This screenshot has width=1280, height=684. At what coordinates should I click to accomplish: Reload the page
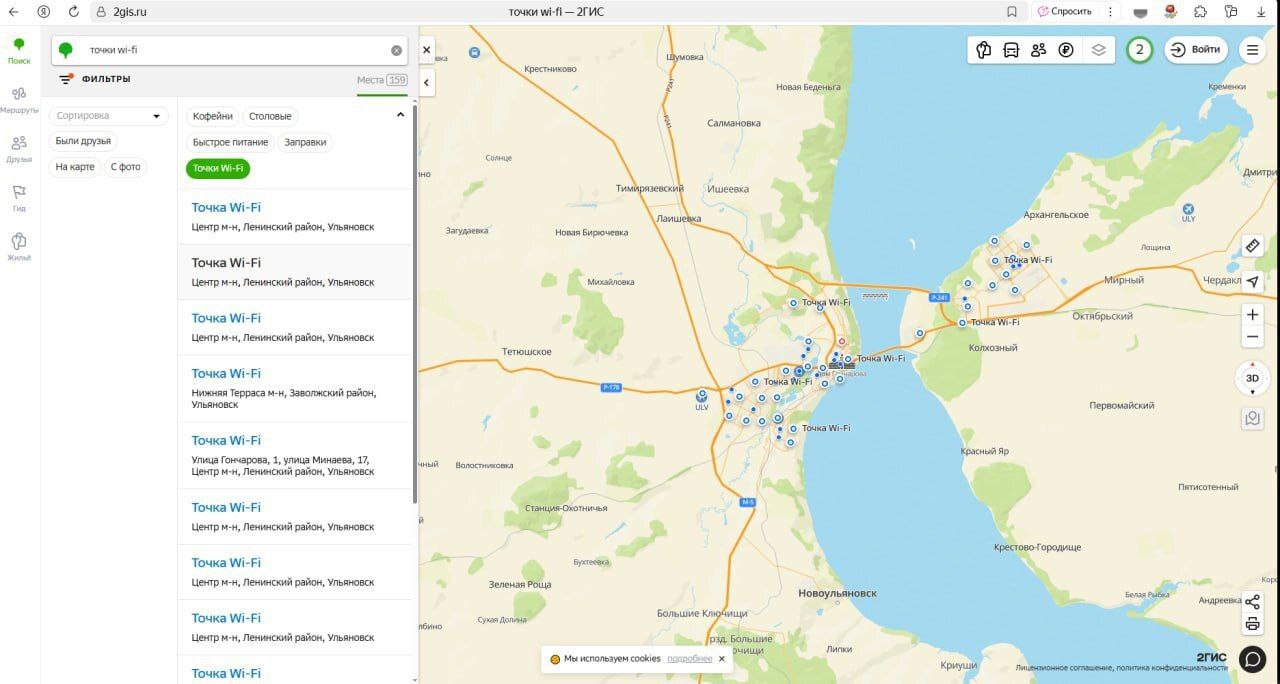point(73,12)
